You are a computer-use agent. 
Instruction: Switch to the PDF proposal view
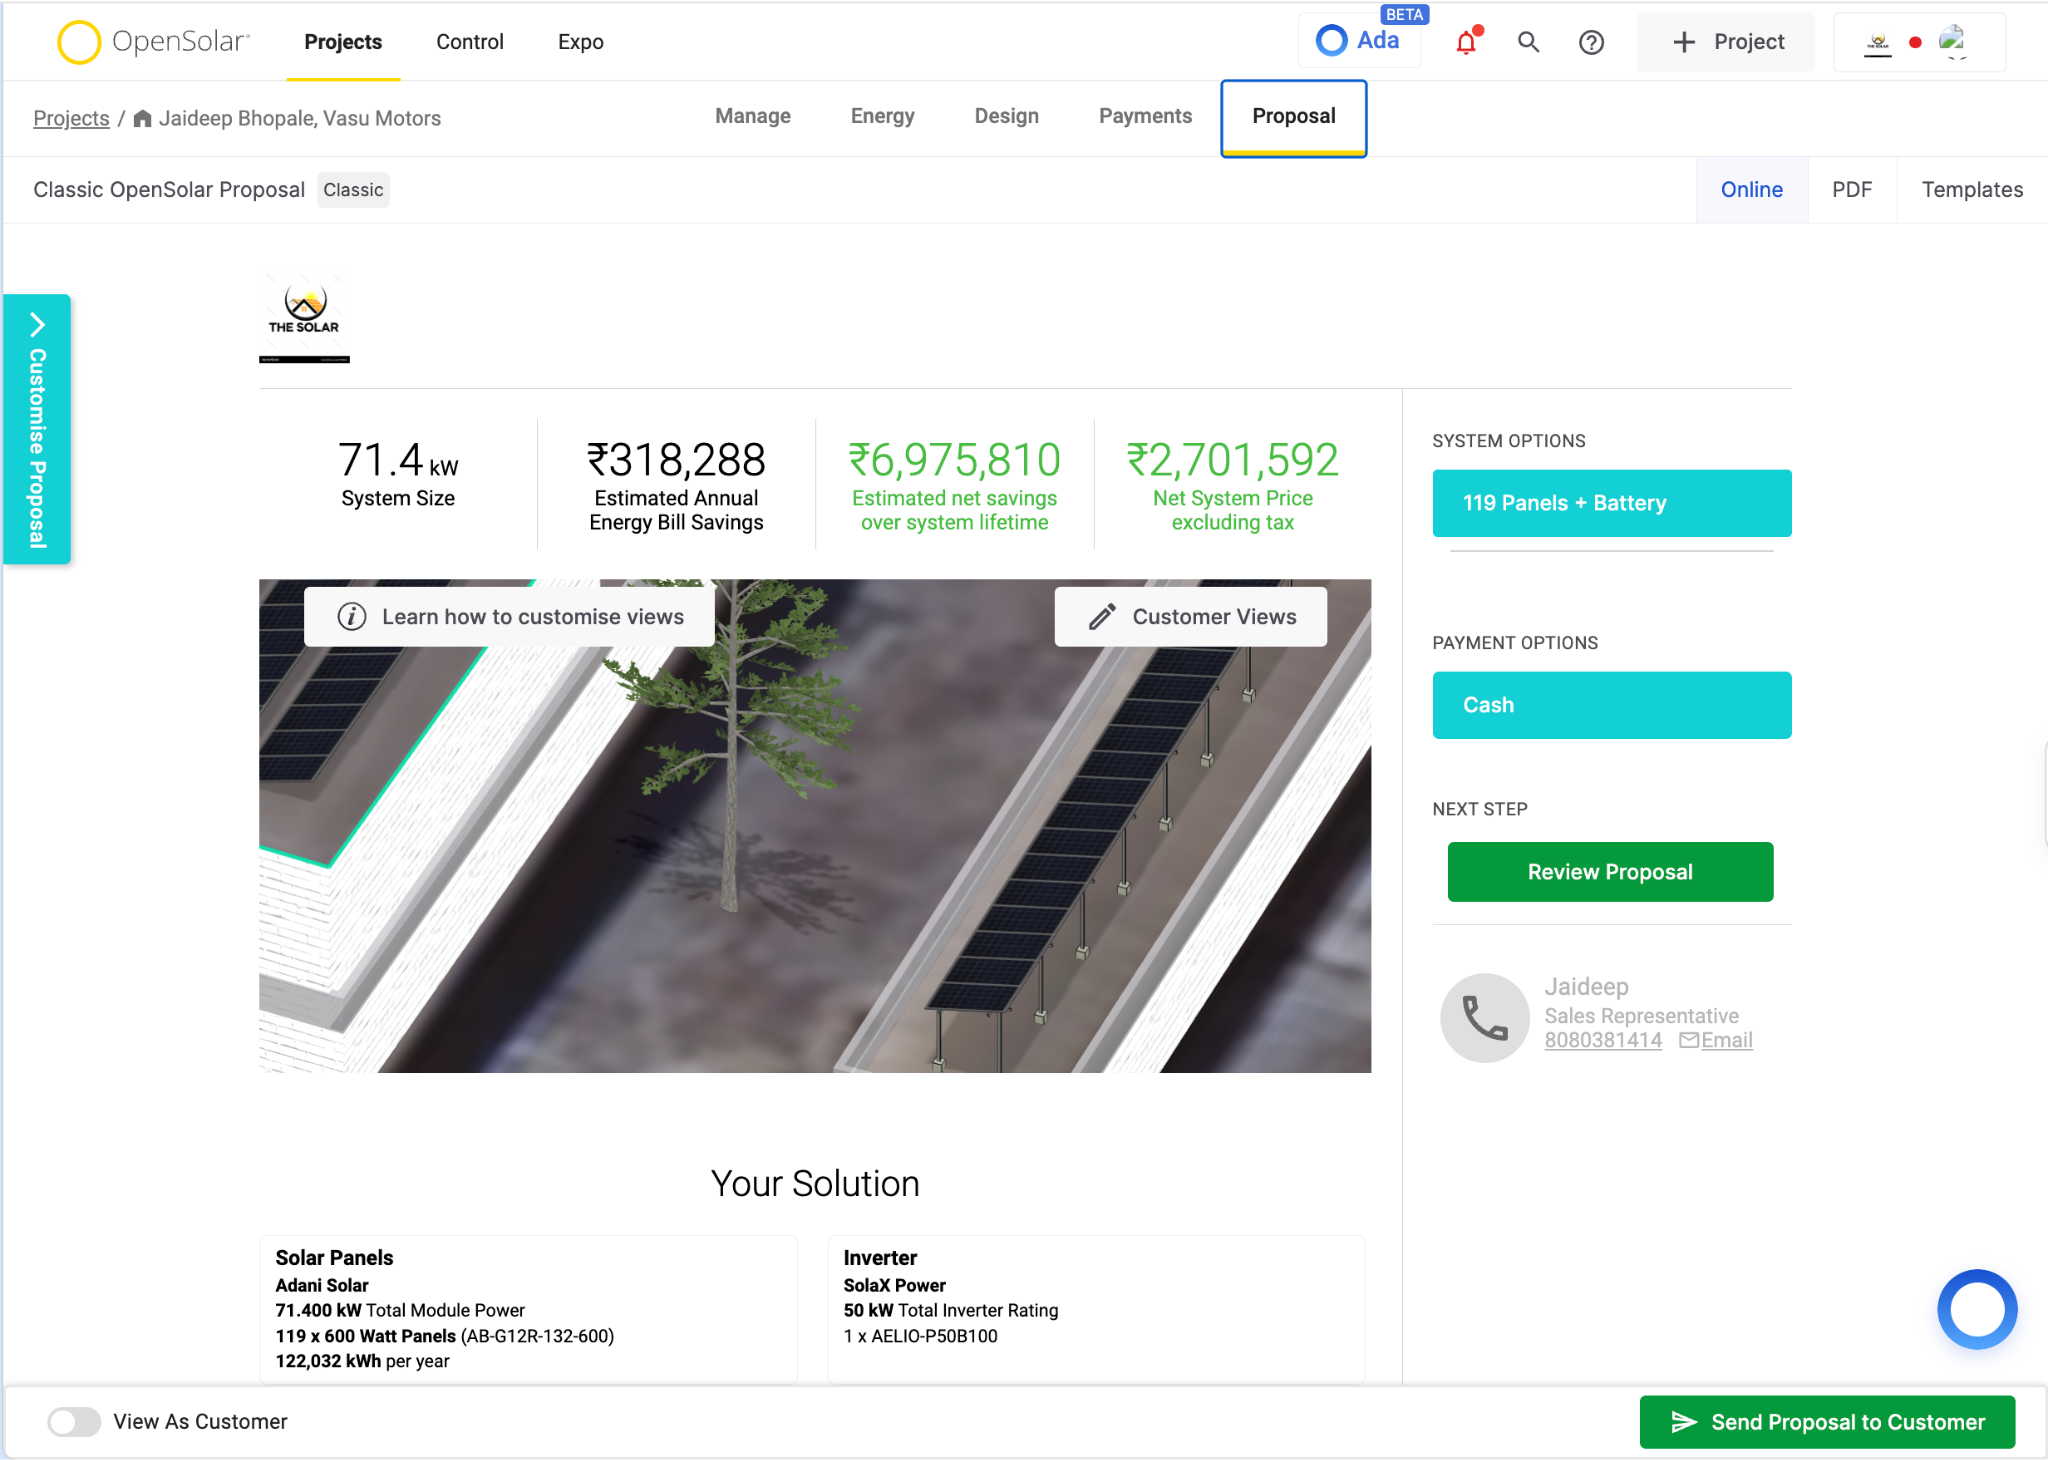coord(1852,190)
